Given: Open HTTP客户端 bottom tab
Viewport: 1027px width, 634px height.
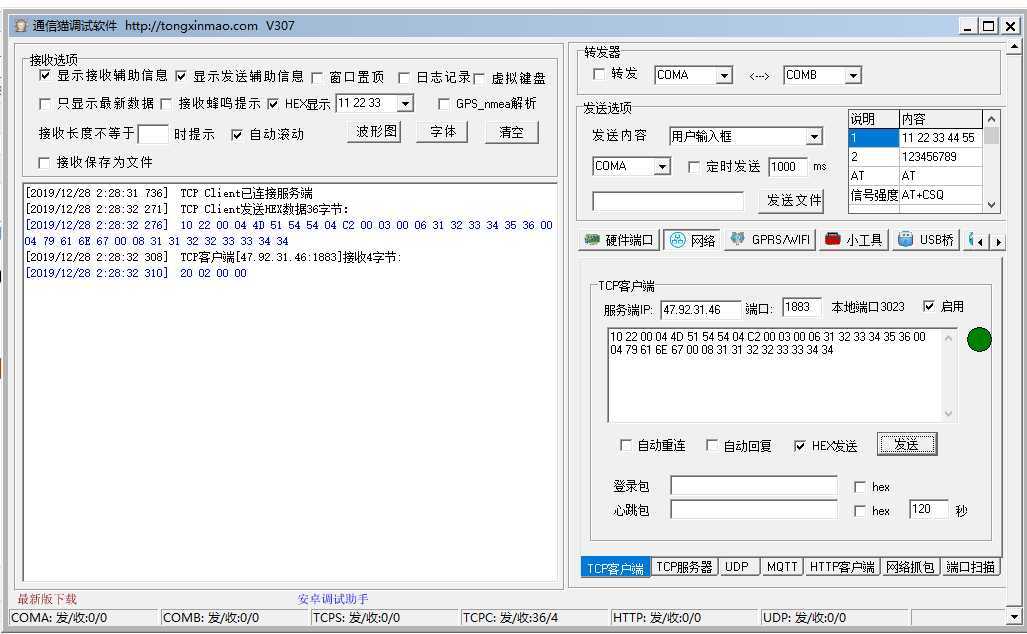Looking at the screenshot, I should pyautogui.click(x=842, y=567).
